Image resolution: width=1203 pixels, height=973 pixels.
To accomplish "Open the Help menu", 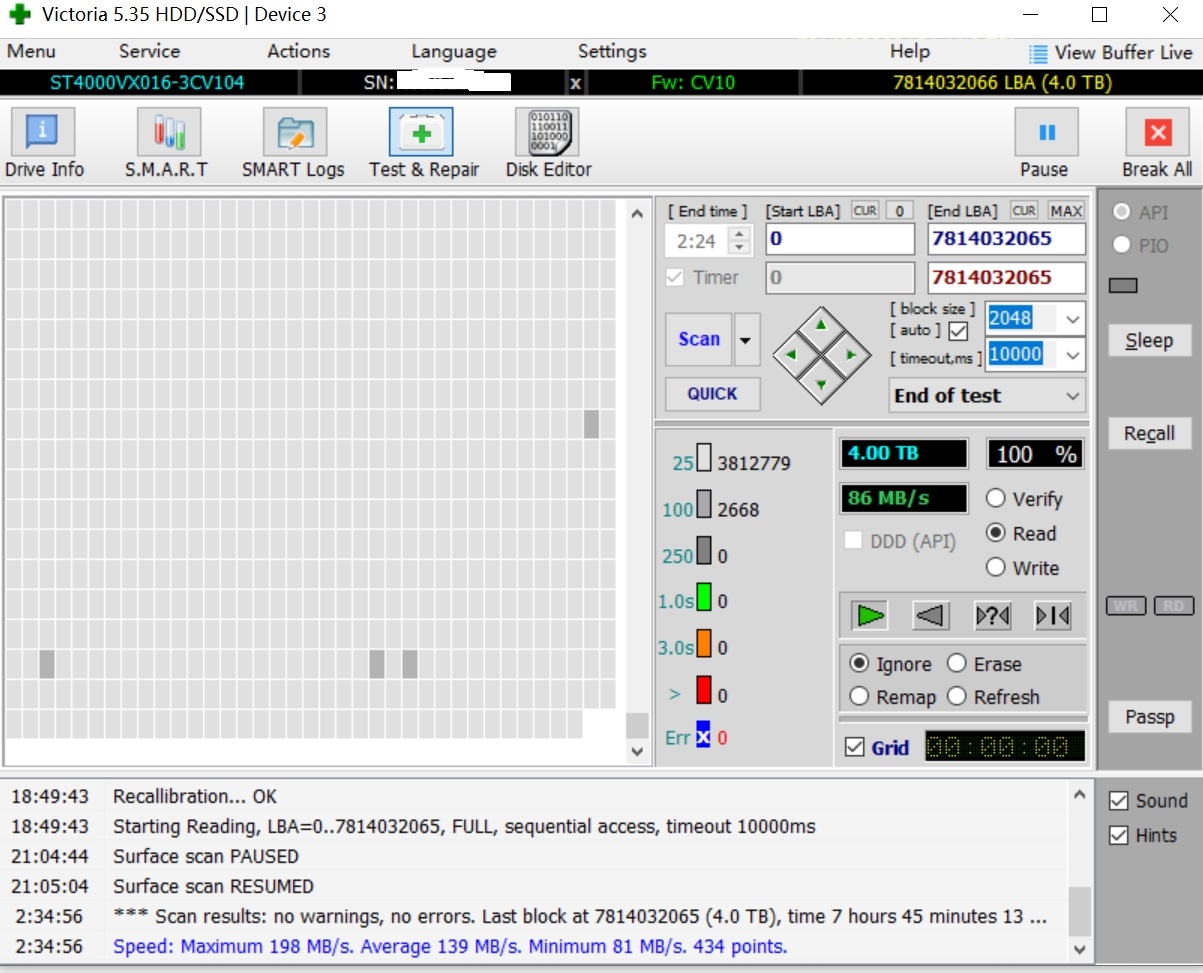I will tap(910, 52).
